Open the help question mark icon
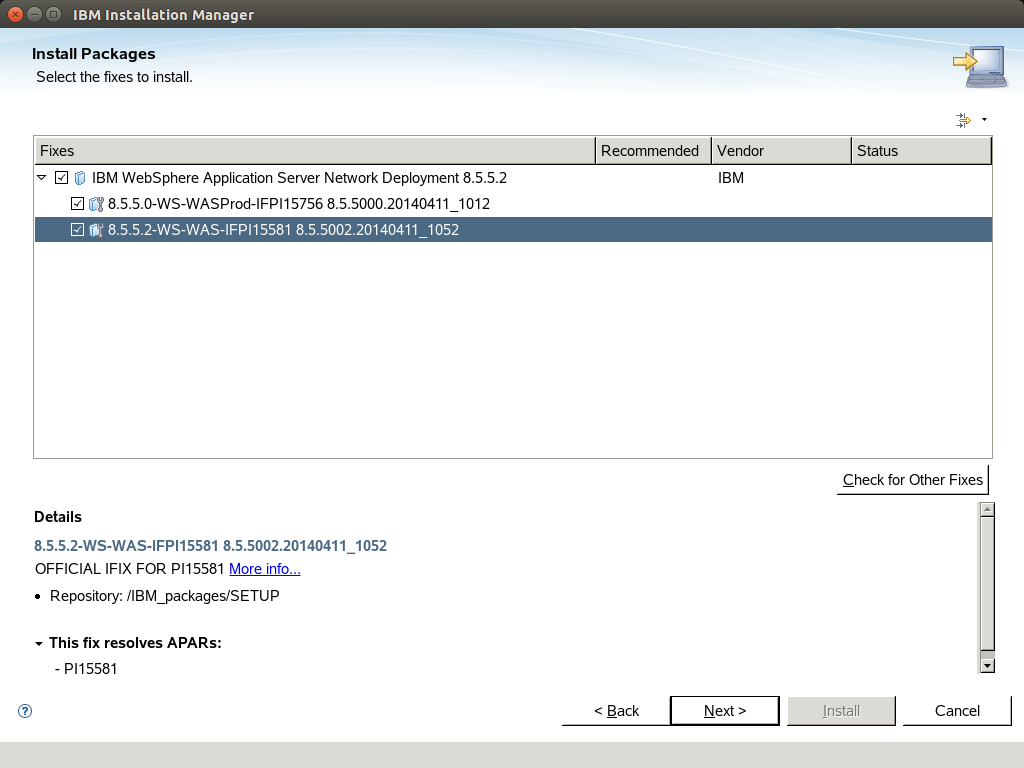The image size is (1024, 768). (x=25, y=711)
